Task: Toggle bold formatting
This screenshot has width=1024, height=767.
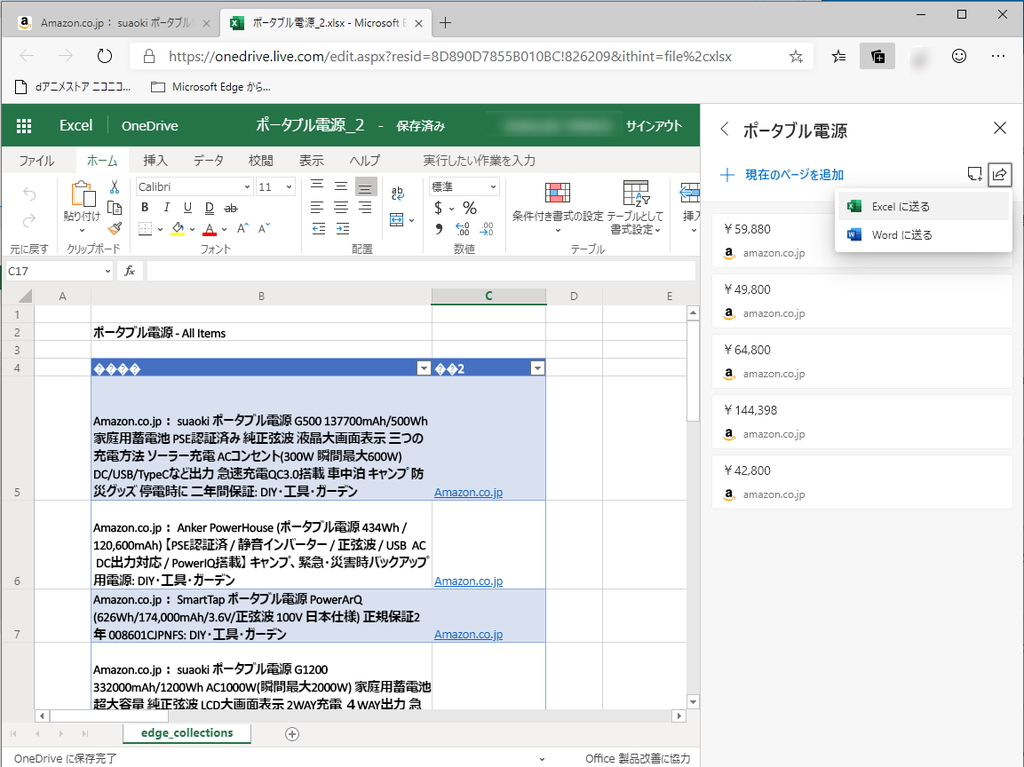Action: click(145, 206)
